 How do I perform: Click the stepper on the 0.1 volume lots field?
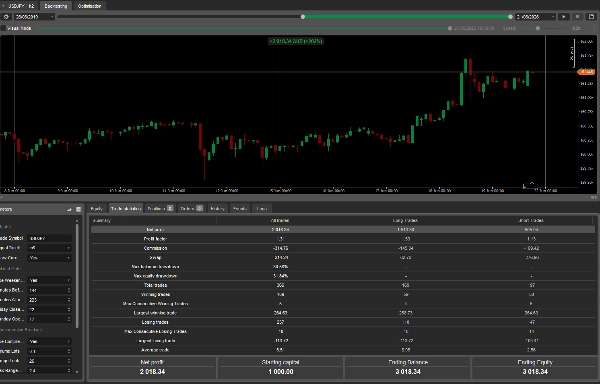tap(69, 351)
